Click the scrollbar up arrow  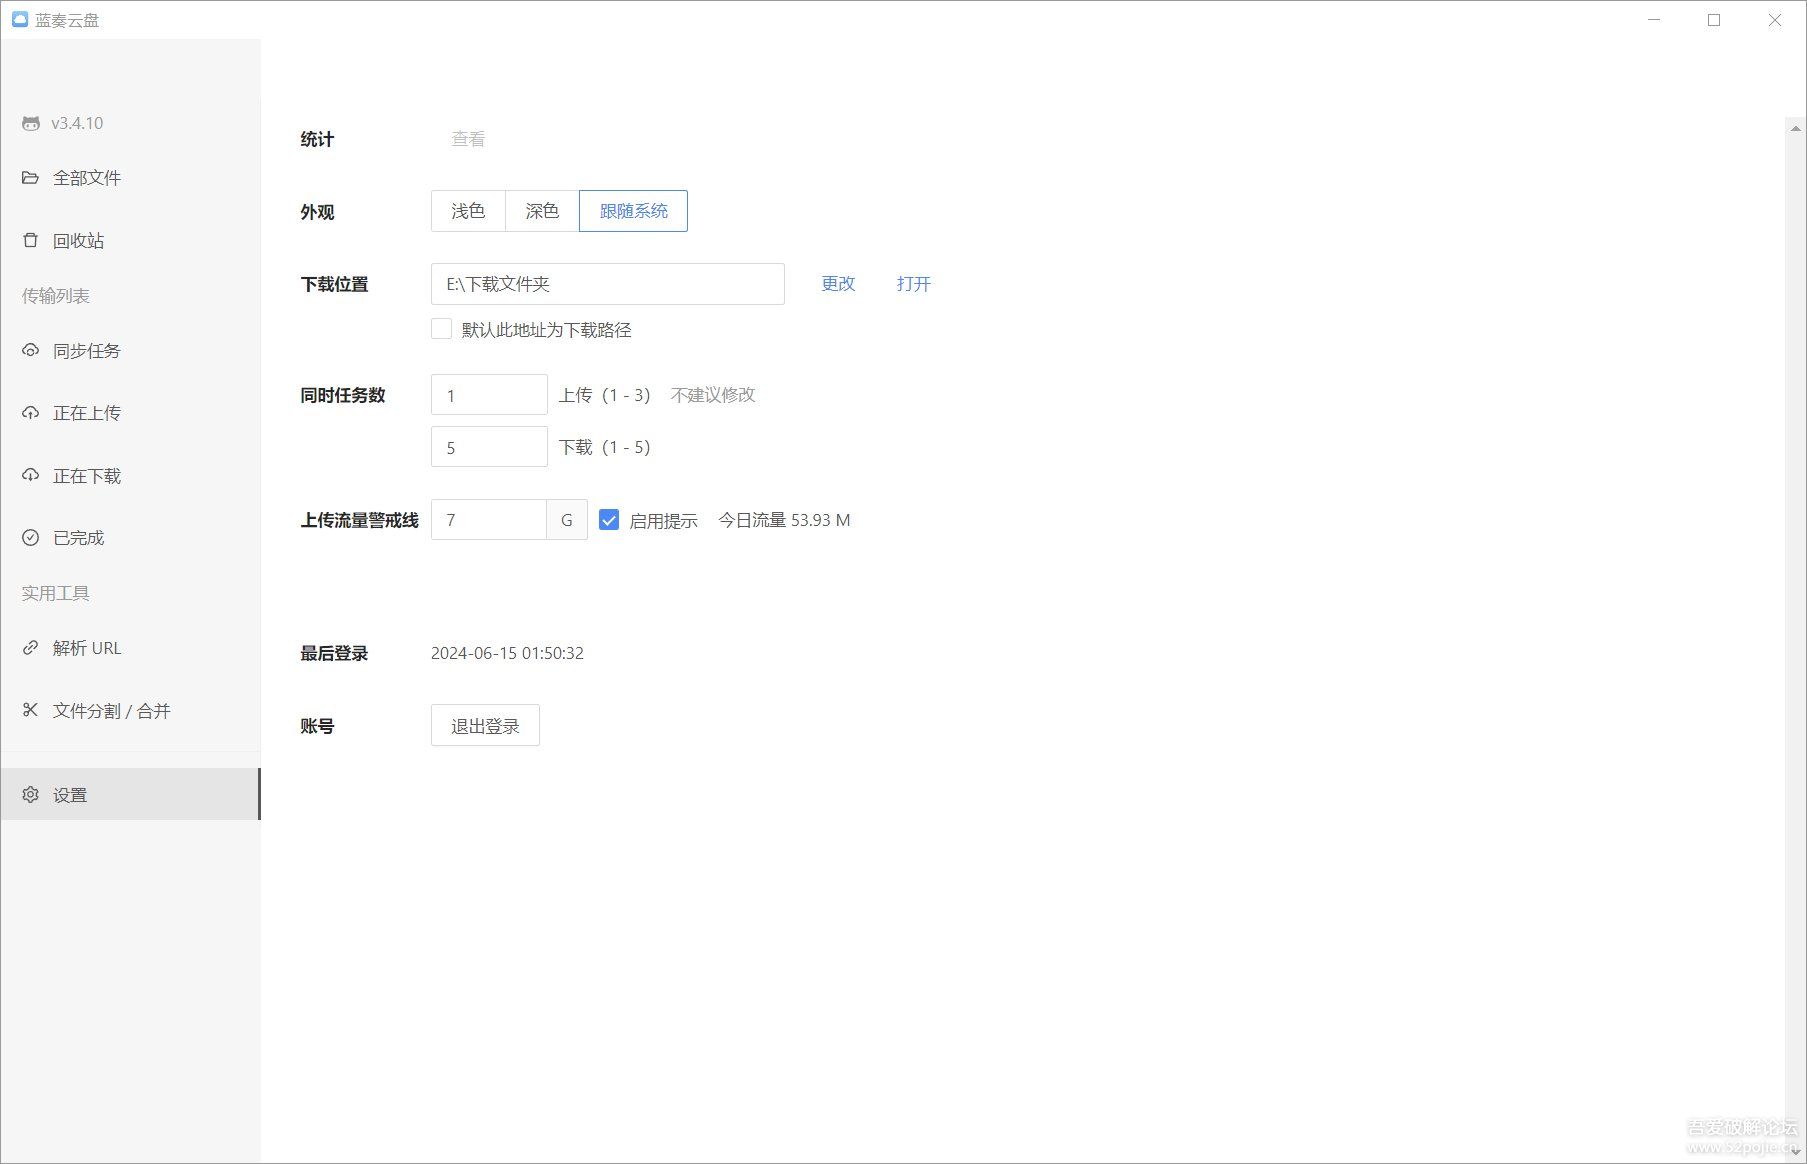(x=1795, y=128)
